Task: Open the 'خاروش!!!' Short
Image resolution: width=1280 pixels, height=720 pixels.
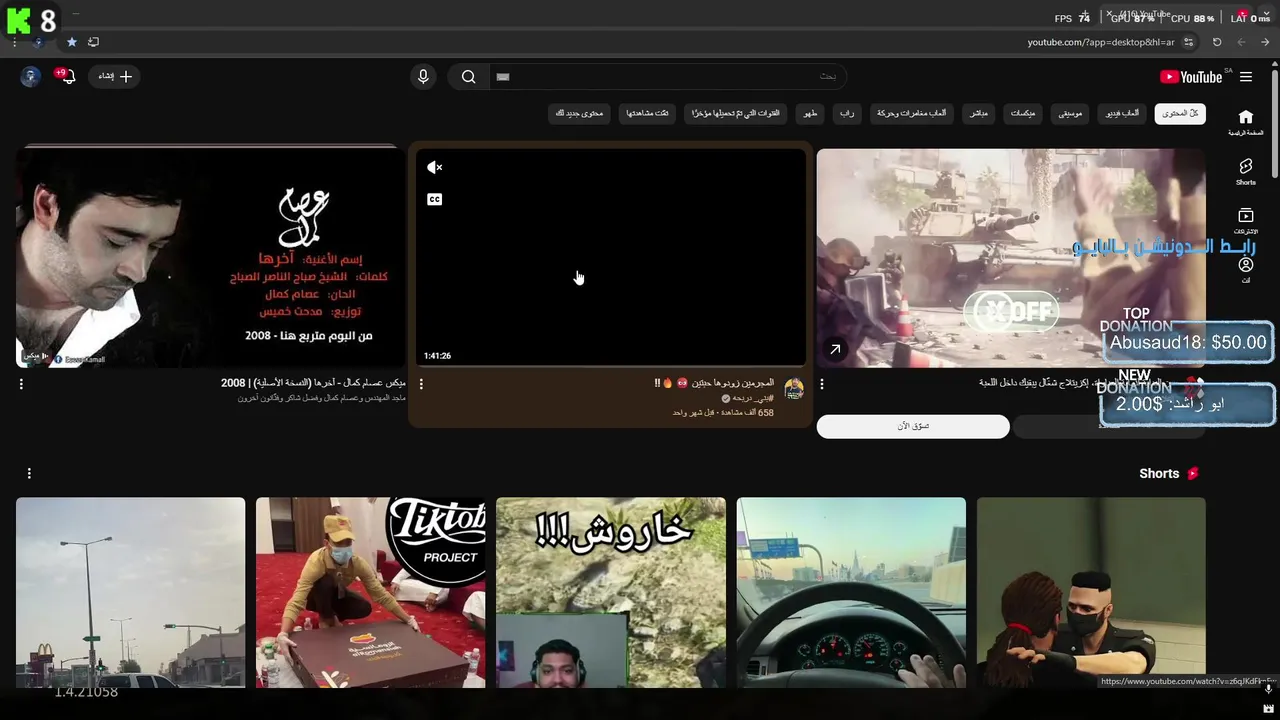Action: click(611, 592)
